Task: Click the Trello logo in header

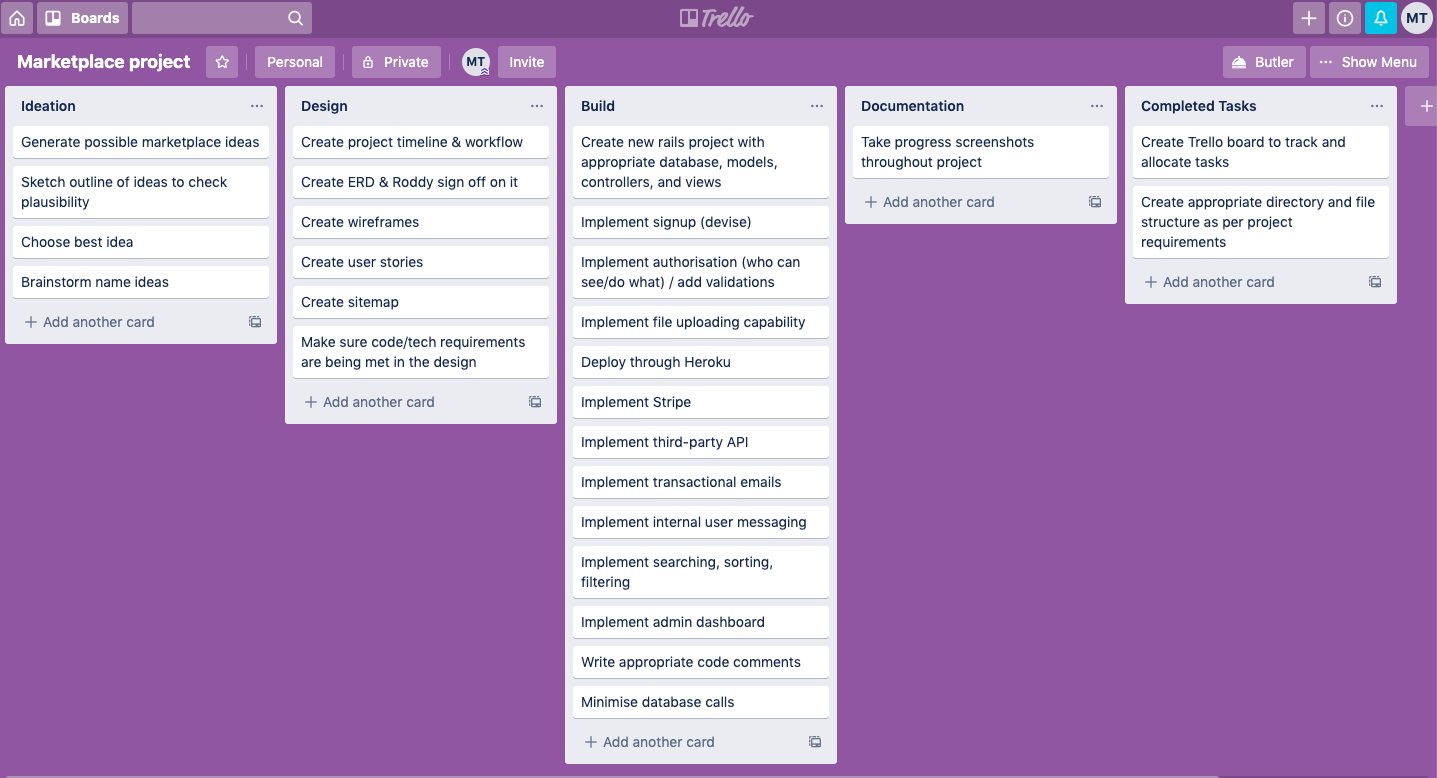Action: (716, 18)
